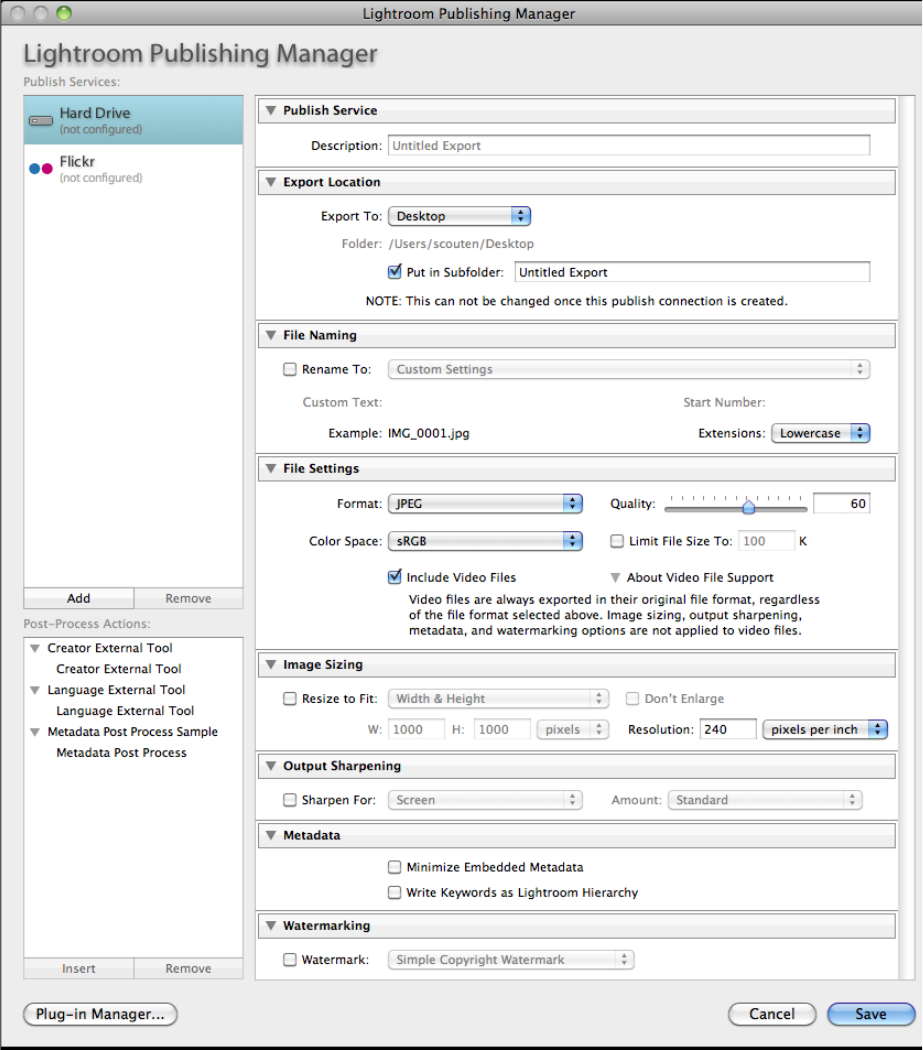Enable Limit File Size To
This screenshot has height=1050, width=923.
(617, 541)
